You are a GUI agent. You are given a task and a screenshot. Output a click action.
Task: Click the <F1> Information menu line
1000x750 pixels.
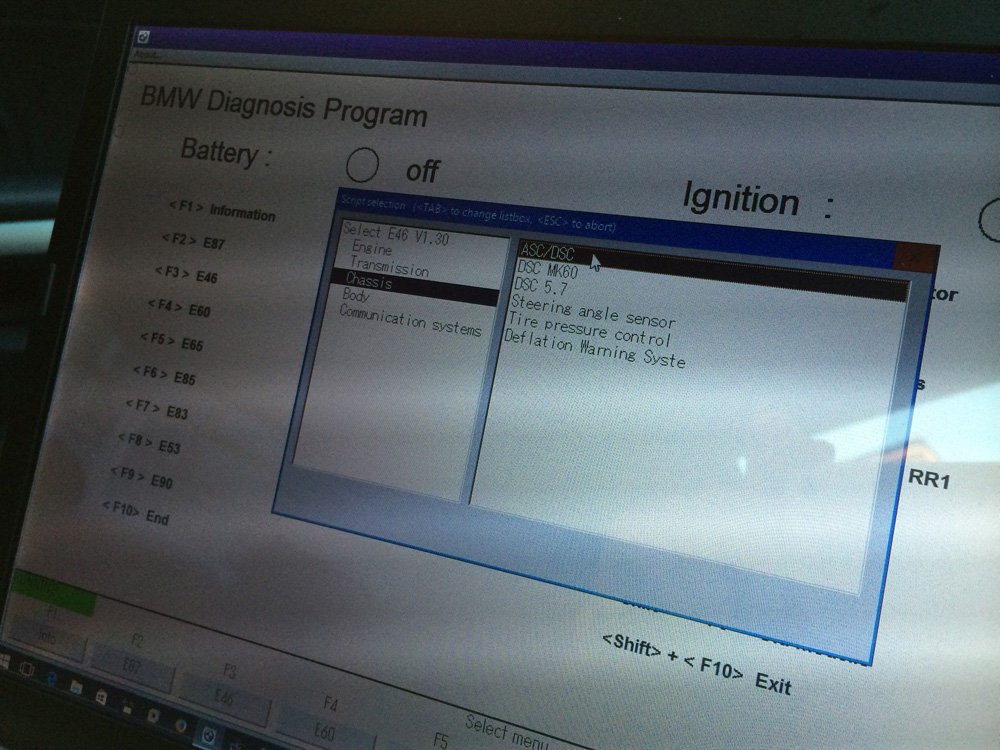[221, 210]
